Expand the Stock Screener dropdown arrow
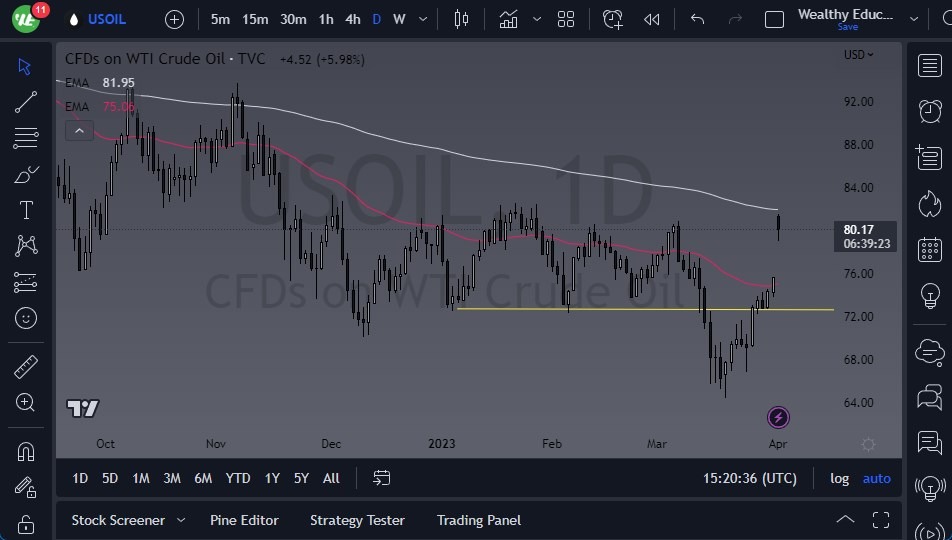 (181, 520)
